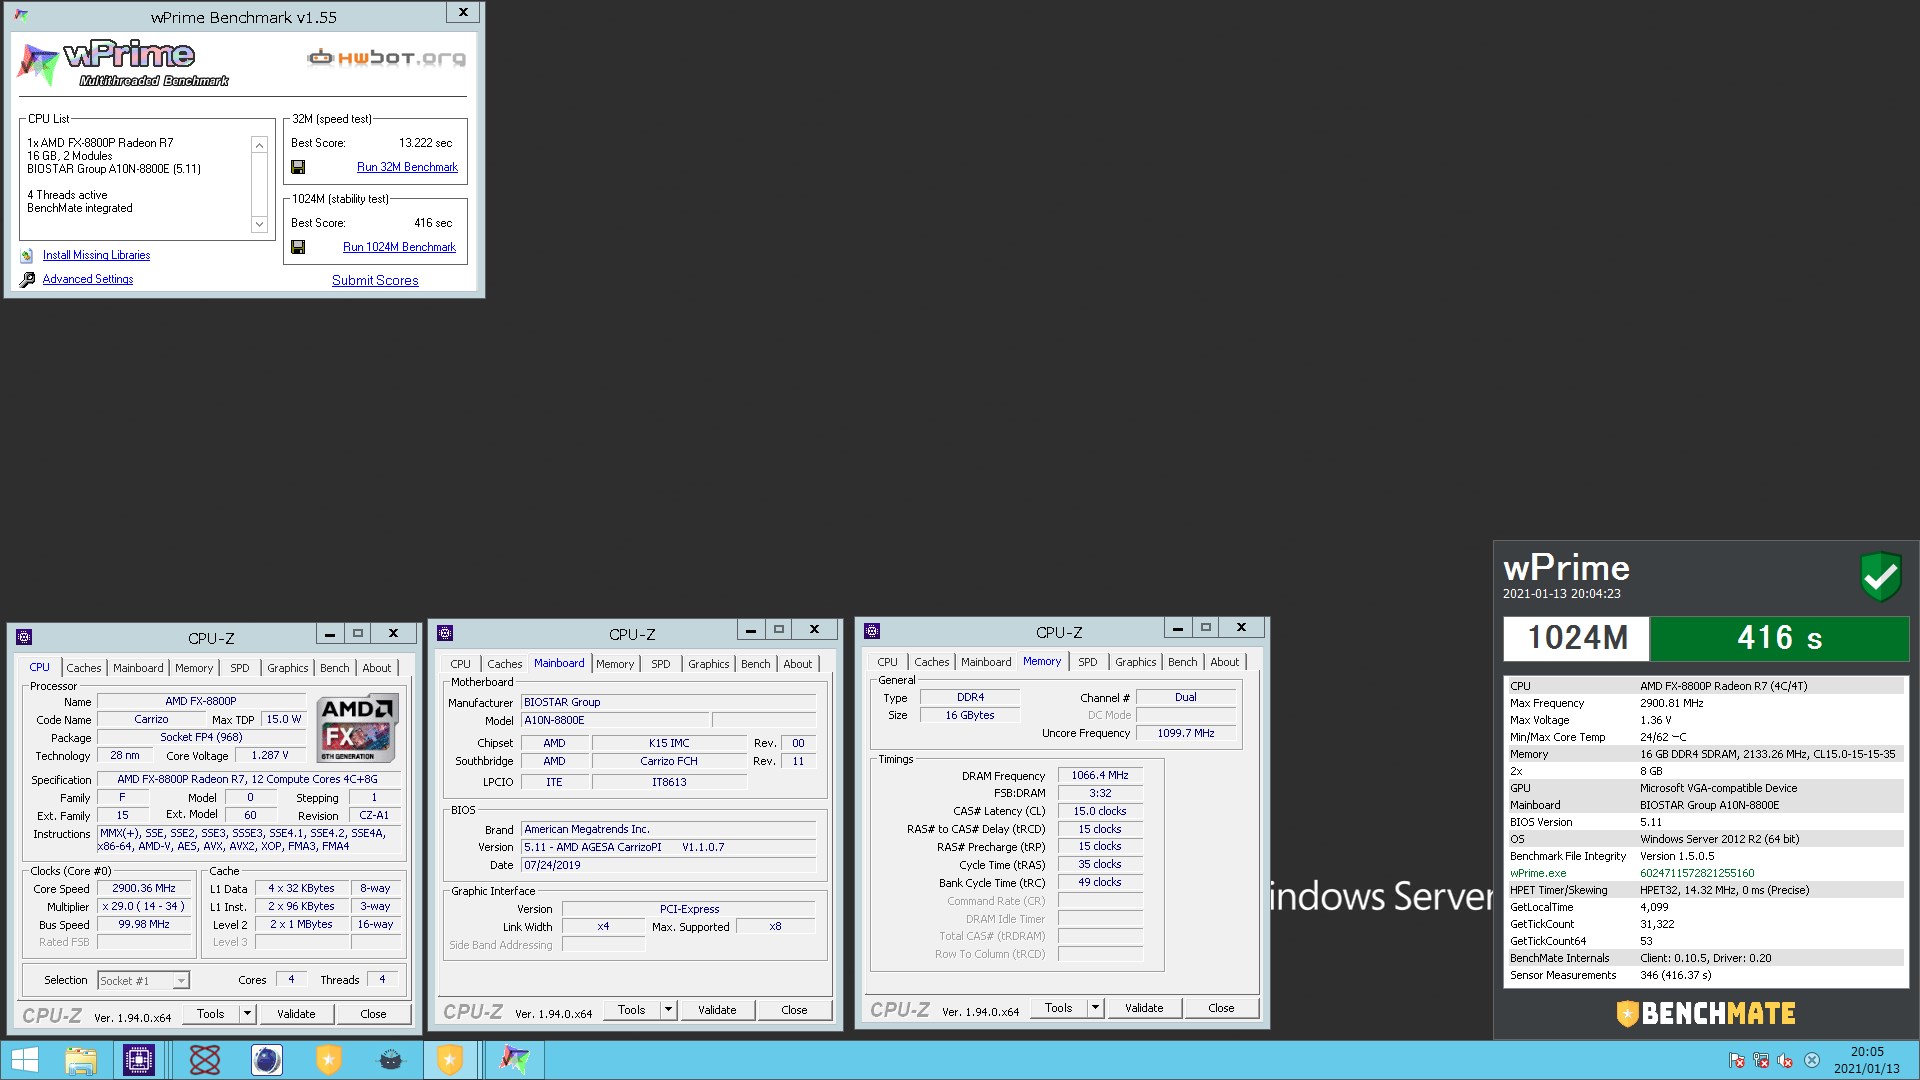Screen dimensions: 1920x1080
Task: Click the Close button in CPU-Z Mainboard window
Action: (x=794, y=1010)
